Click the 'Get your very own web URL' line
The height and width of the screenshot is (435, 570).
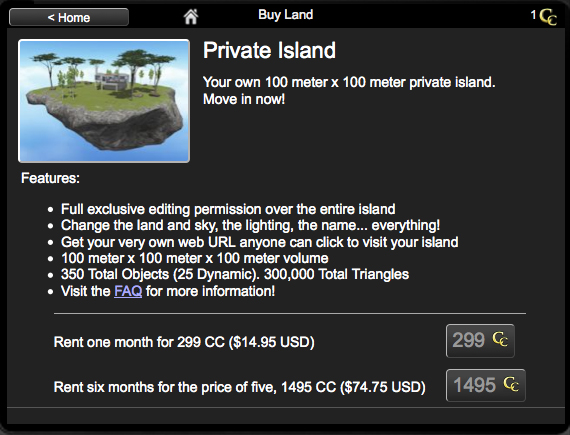(x=260, y=242)
